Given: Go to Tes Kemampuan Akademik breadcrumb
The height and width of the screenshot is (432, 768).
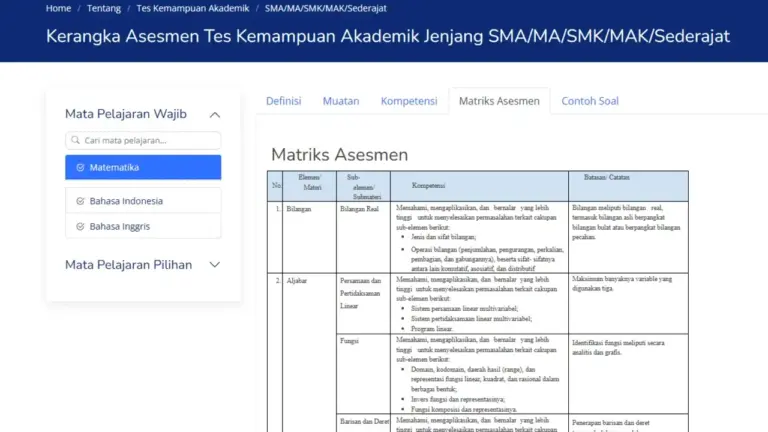Looking at the screenshot, I should click(192, 8).
